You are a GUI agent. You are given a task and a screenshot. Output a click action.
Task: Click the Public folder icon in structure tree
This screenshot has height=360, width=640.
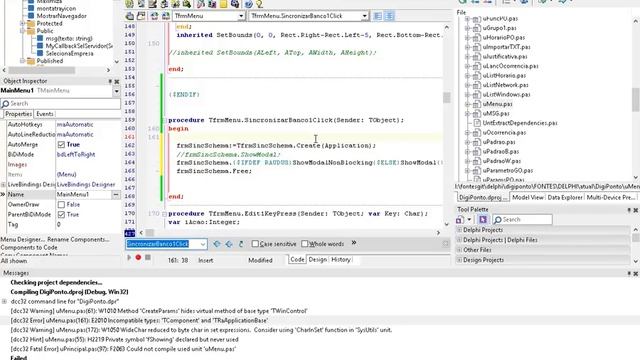31,31
